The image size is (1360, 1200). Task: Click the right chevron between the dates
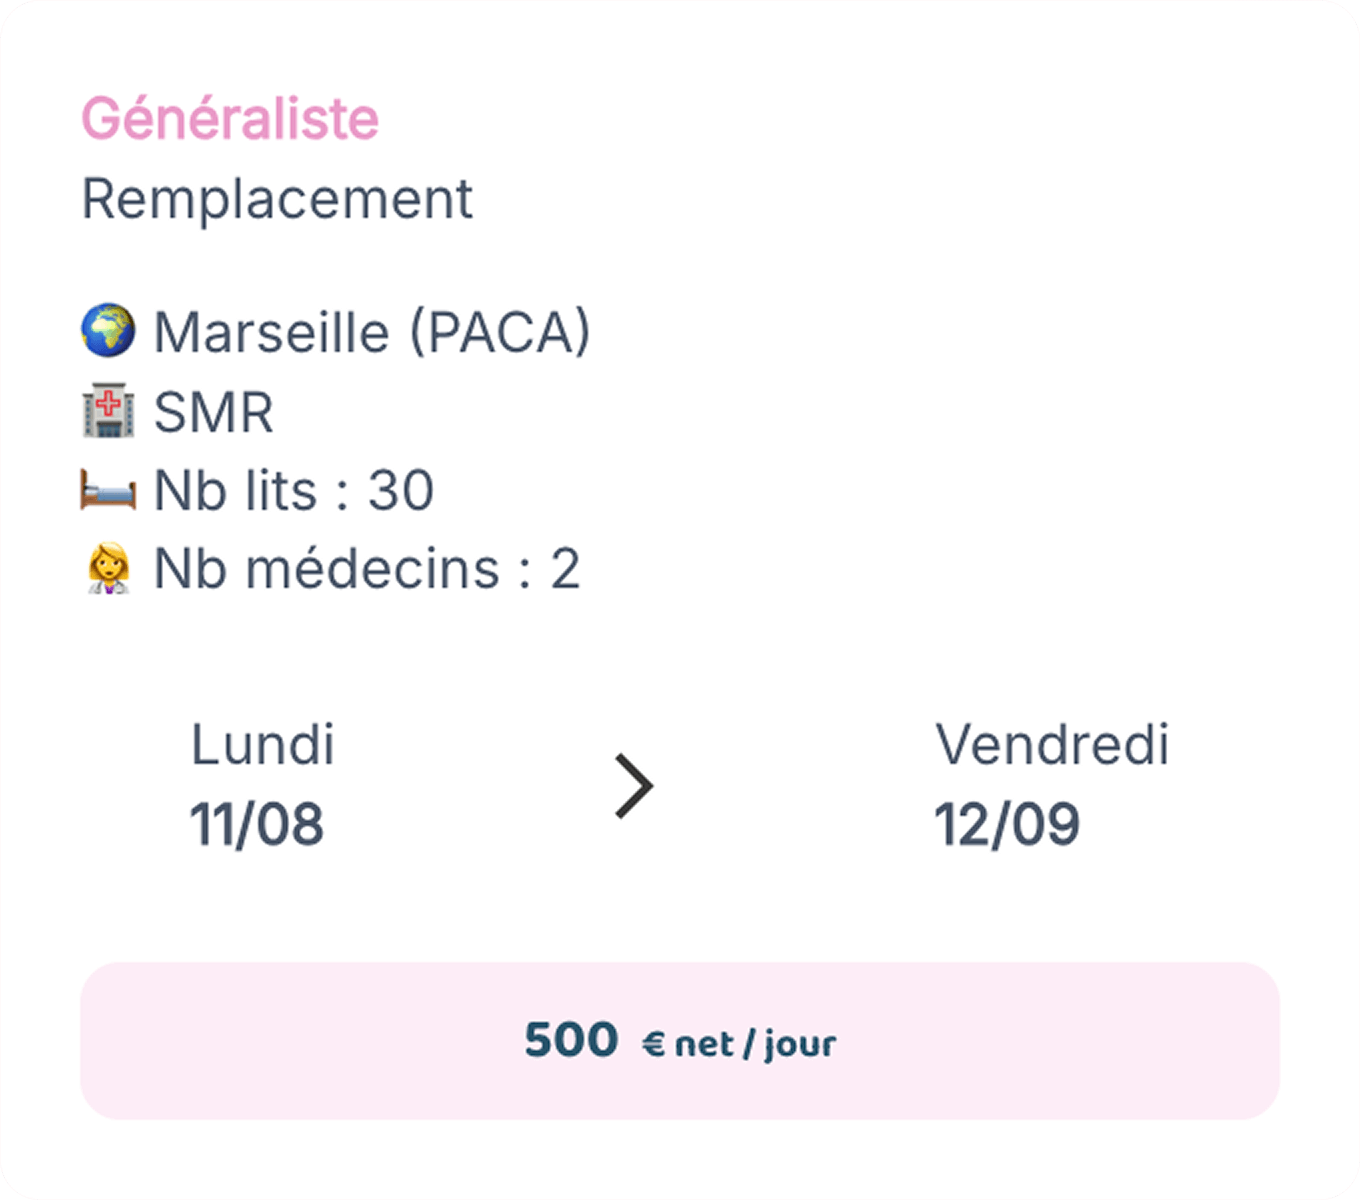pyautogui.click(x=634, y=786)
